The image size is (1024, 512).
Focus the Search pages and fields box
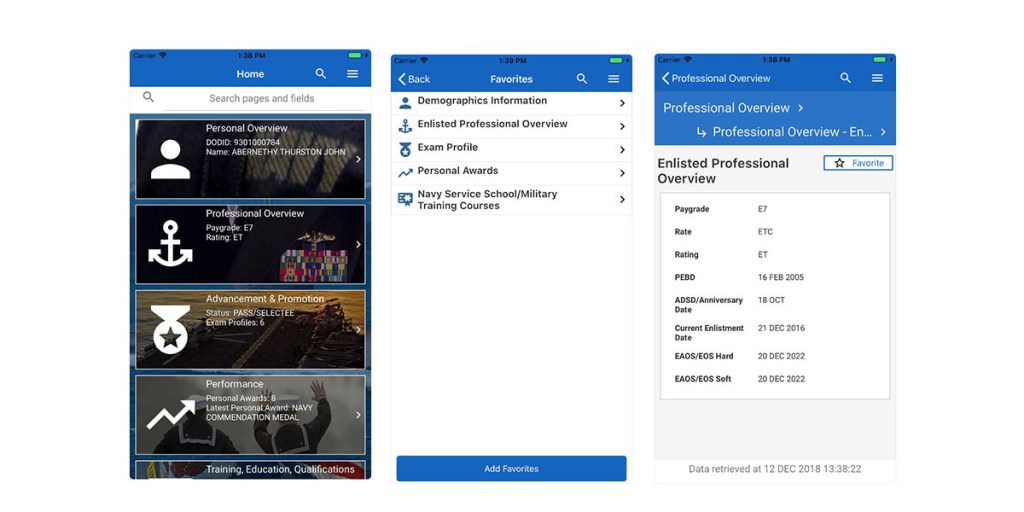(261, 99)
